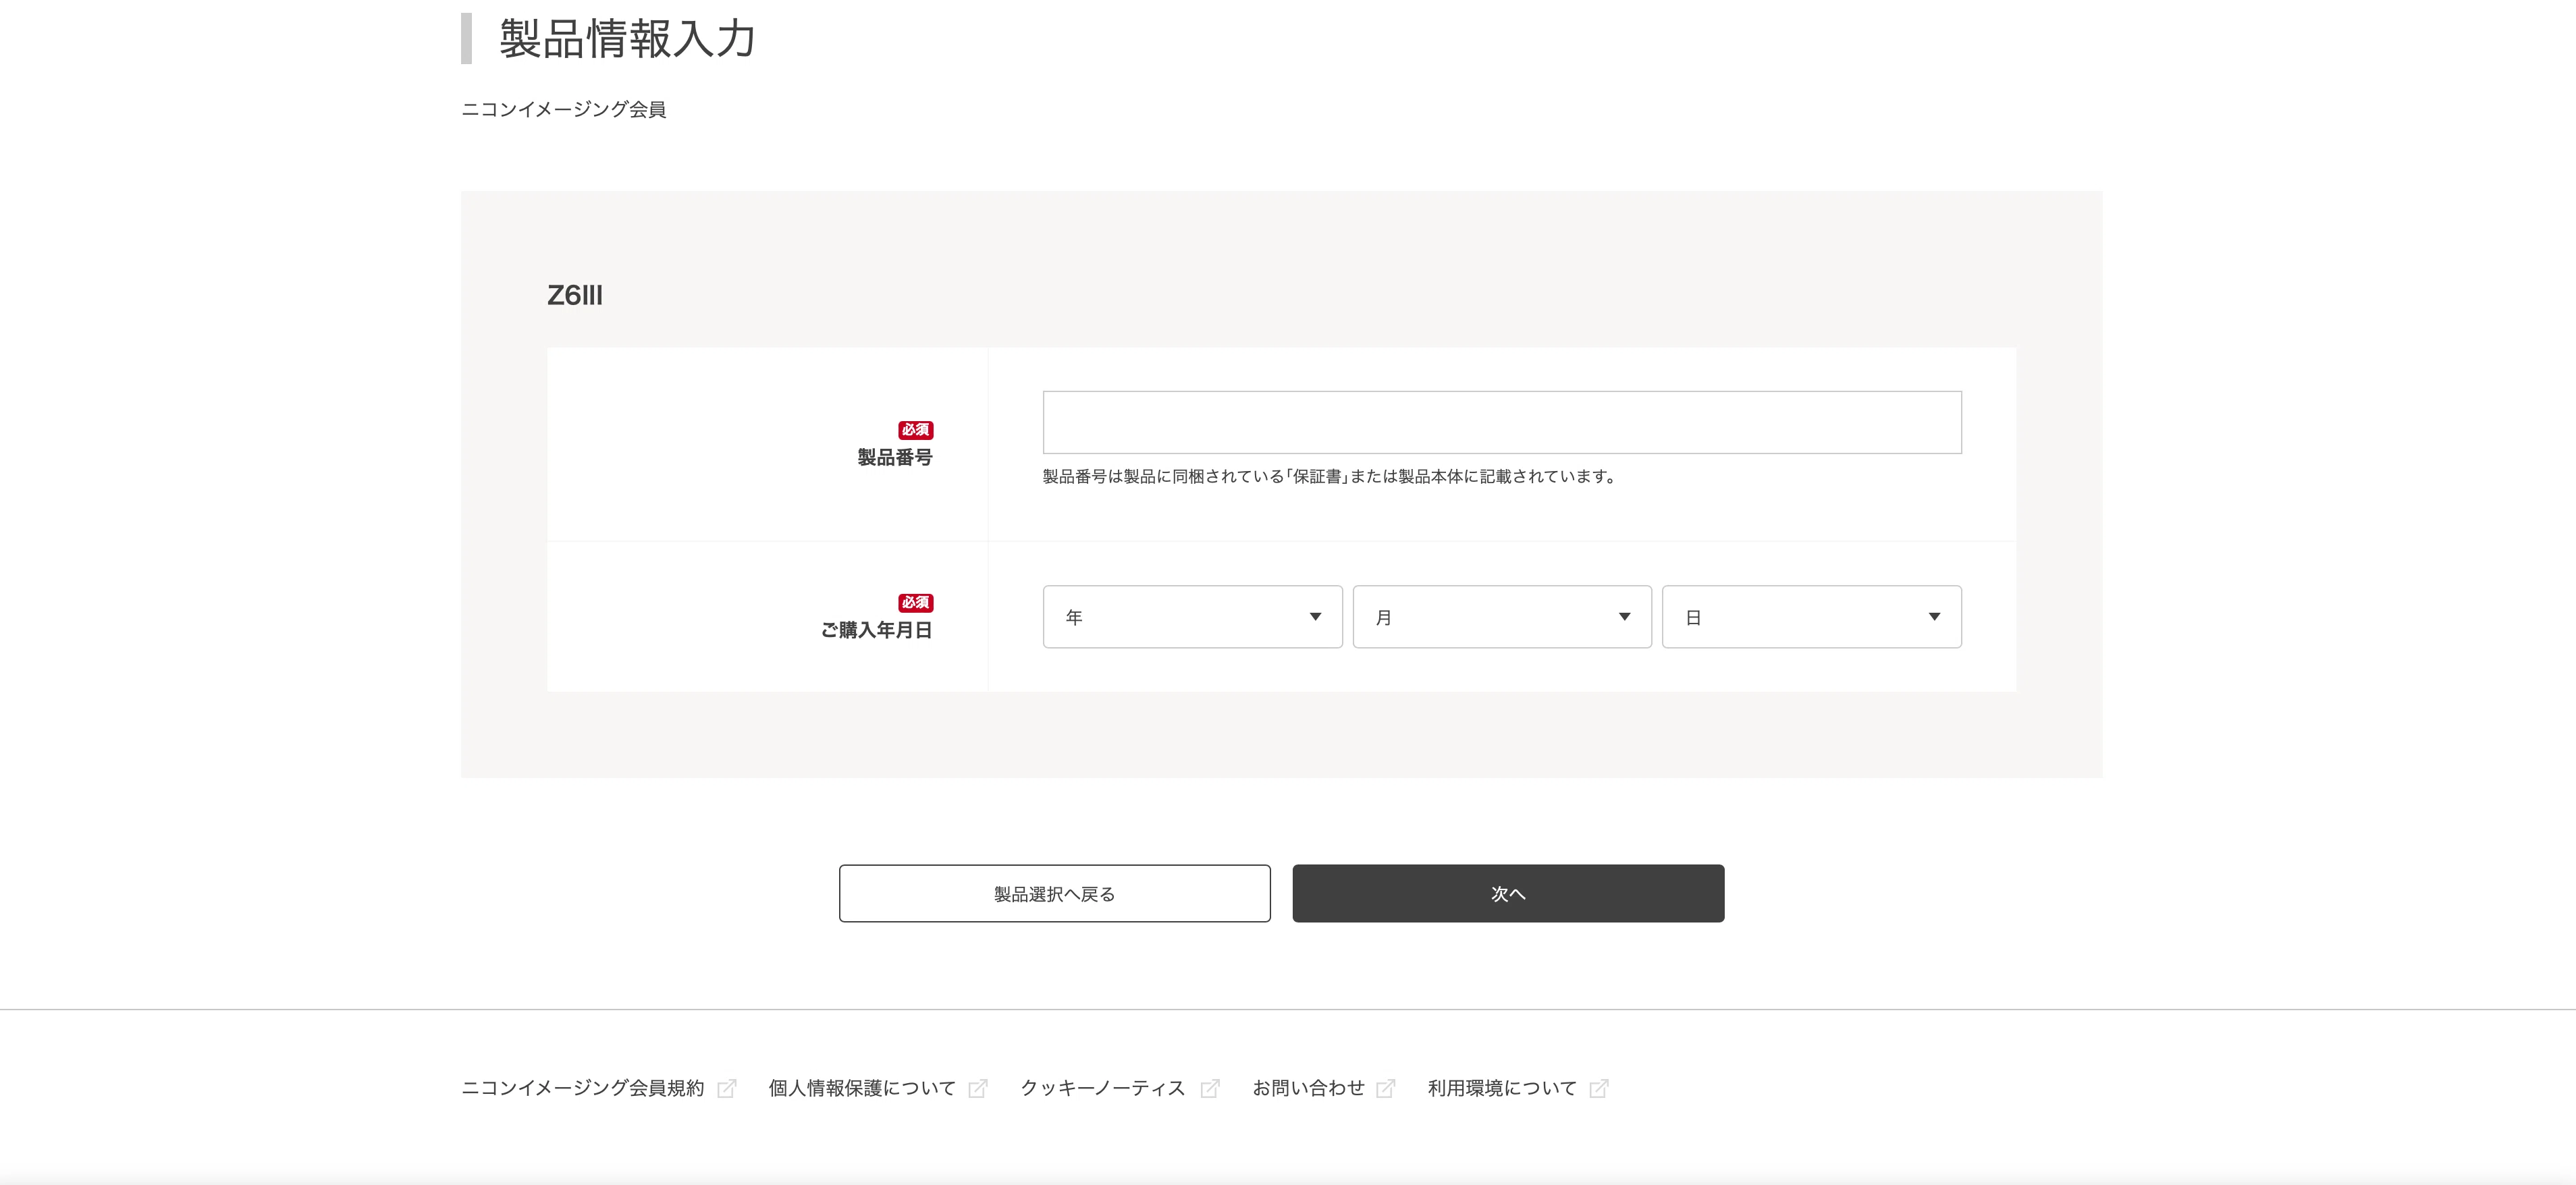Click external-link icon beside 利用環境について
Viewport: 2576px width, 1185px height.
pyautogui.click(x=1599, y=1088)
